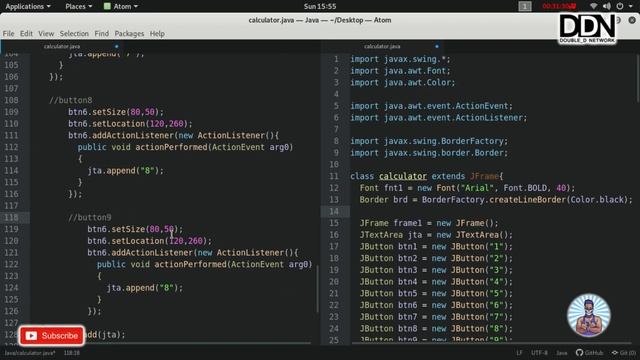Click the modified dot on right tab
The image size is (640, 360).
(437, 46)
